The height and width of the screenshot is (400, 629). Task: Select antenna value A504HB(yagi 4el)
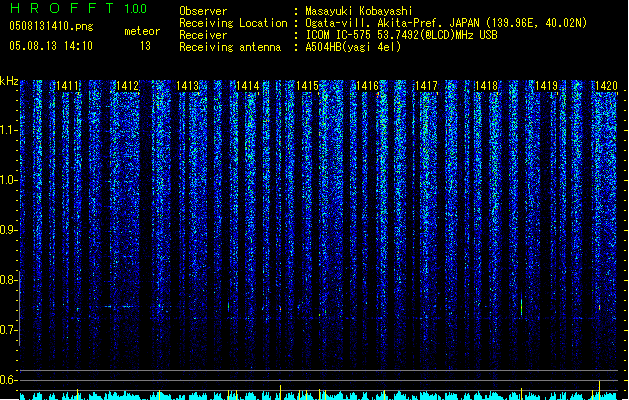click(x=353, y=47)
